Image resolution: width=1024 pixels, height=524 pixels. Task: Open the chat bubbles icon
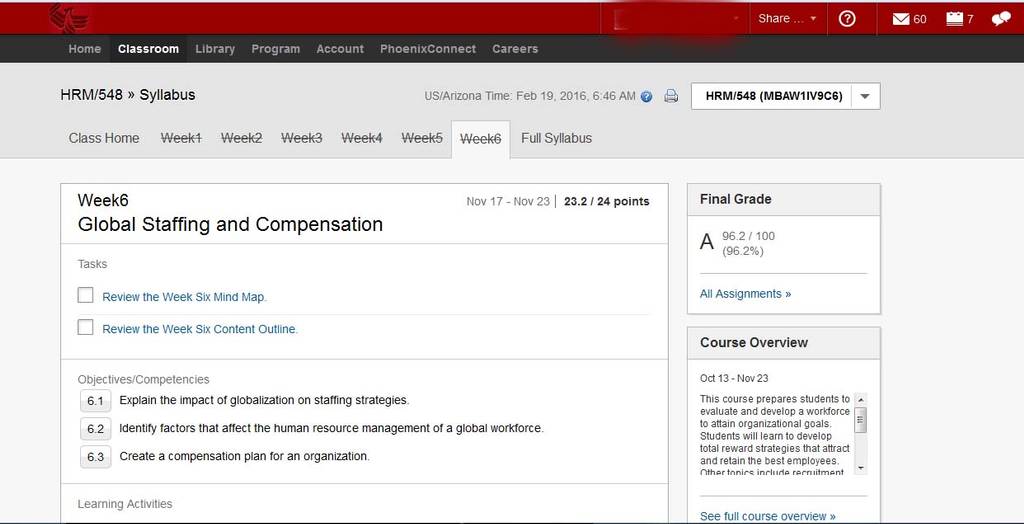(1001, 19)
